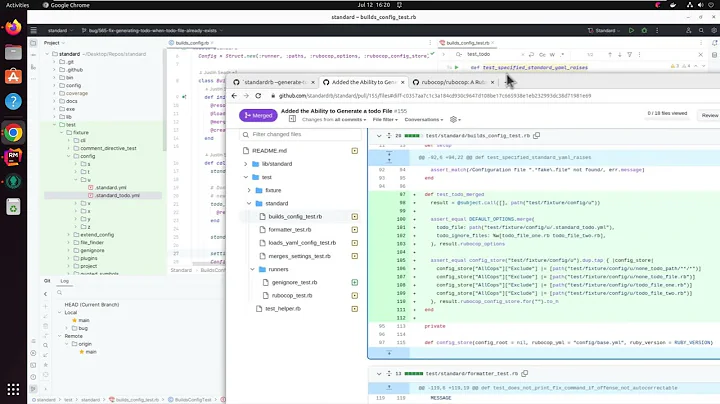Image resolution: width=720 pixels, height=404 pixels.
Task: Select .standard.yml in RubyMine project tree
Action: [x=111, y=187]
